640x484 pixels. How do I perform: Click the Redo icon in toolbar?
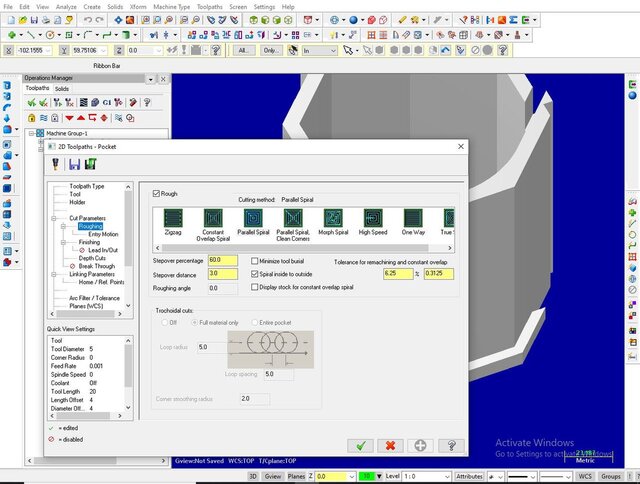(100, 20)
